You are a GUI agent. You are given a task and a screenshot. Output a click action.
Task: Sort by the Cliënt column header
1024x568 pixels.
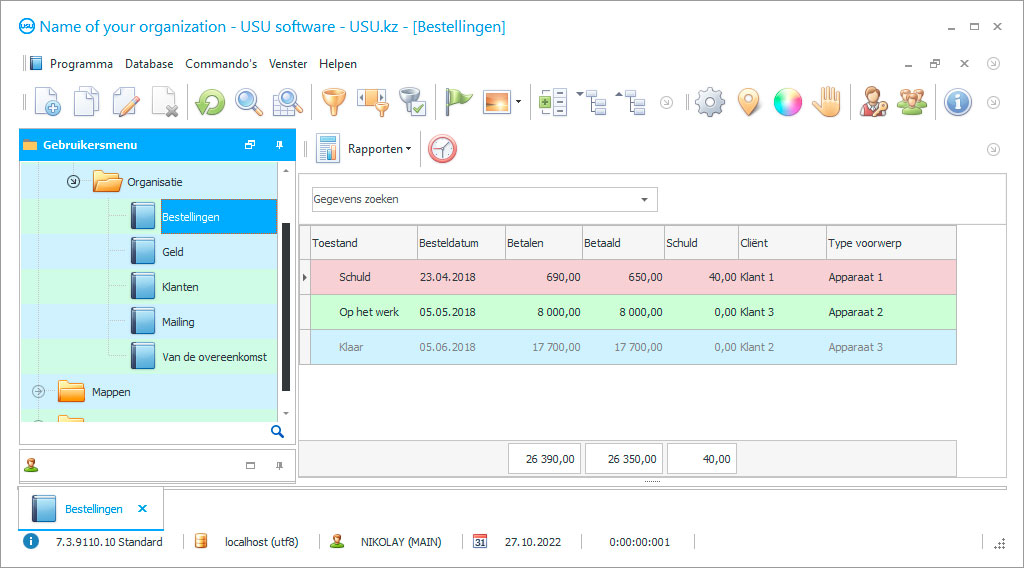coord(782,243)
